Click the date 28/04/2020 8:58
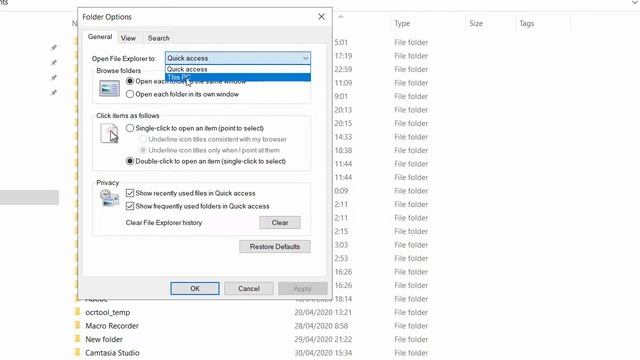Image resolution: width=640 pixels, height=360 pixels. [321, 326]
